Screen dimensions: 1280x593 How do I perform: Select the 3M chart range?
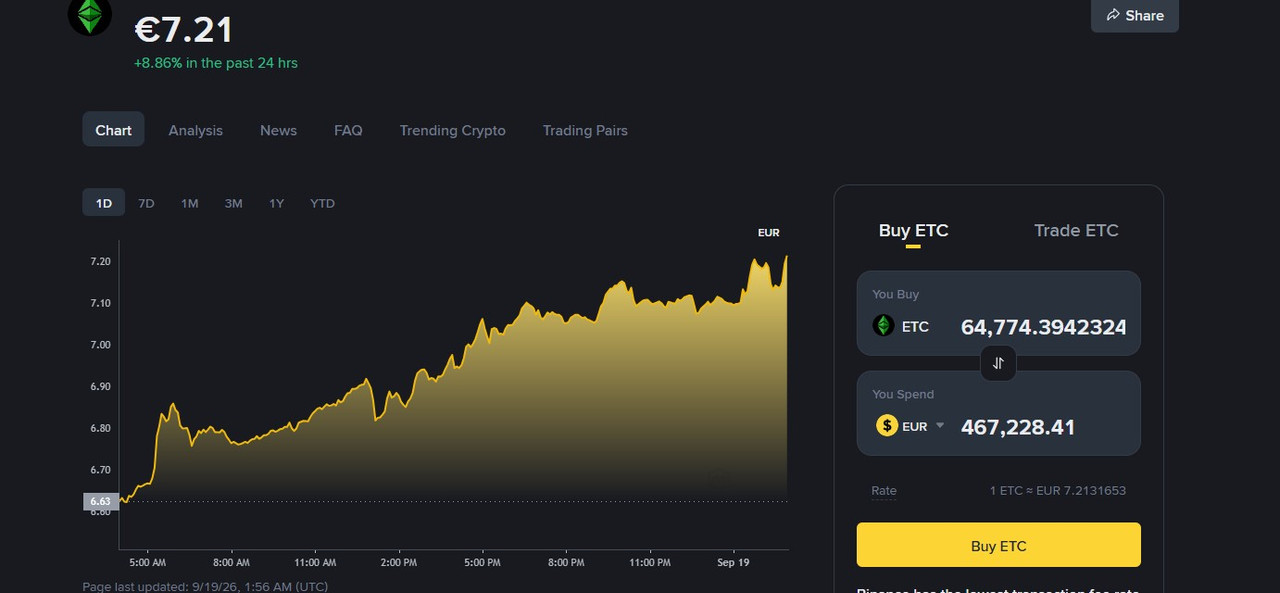(x=233, y=203)
